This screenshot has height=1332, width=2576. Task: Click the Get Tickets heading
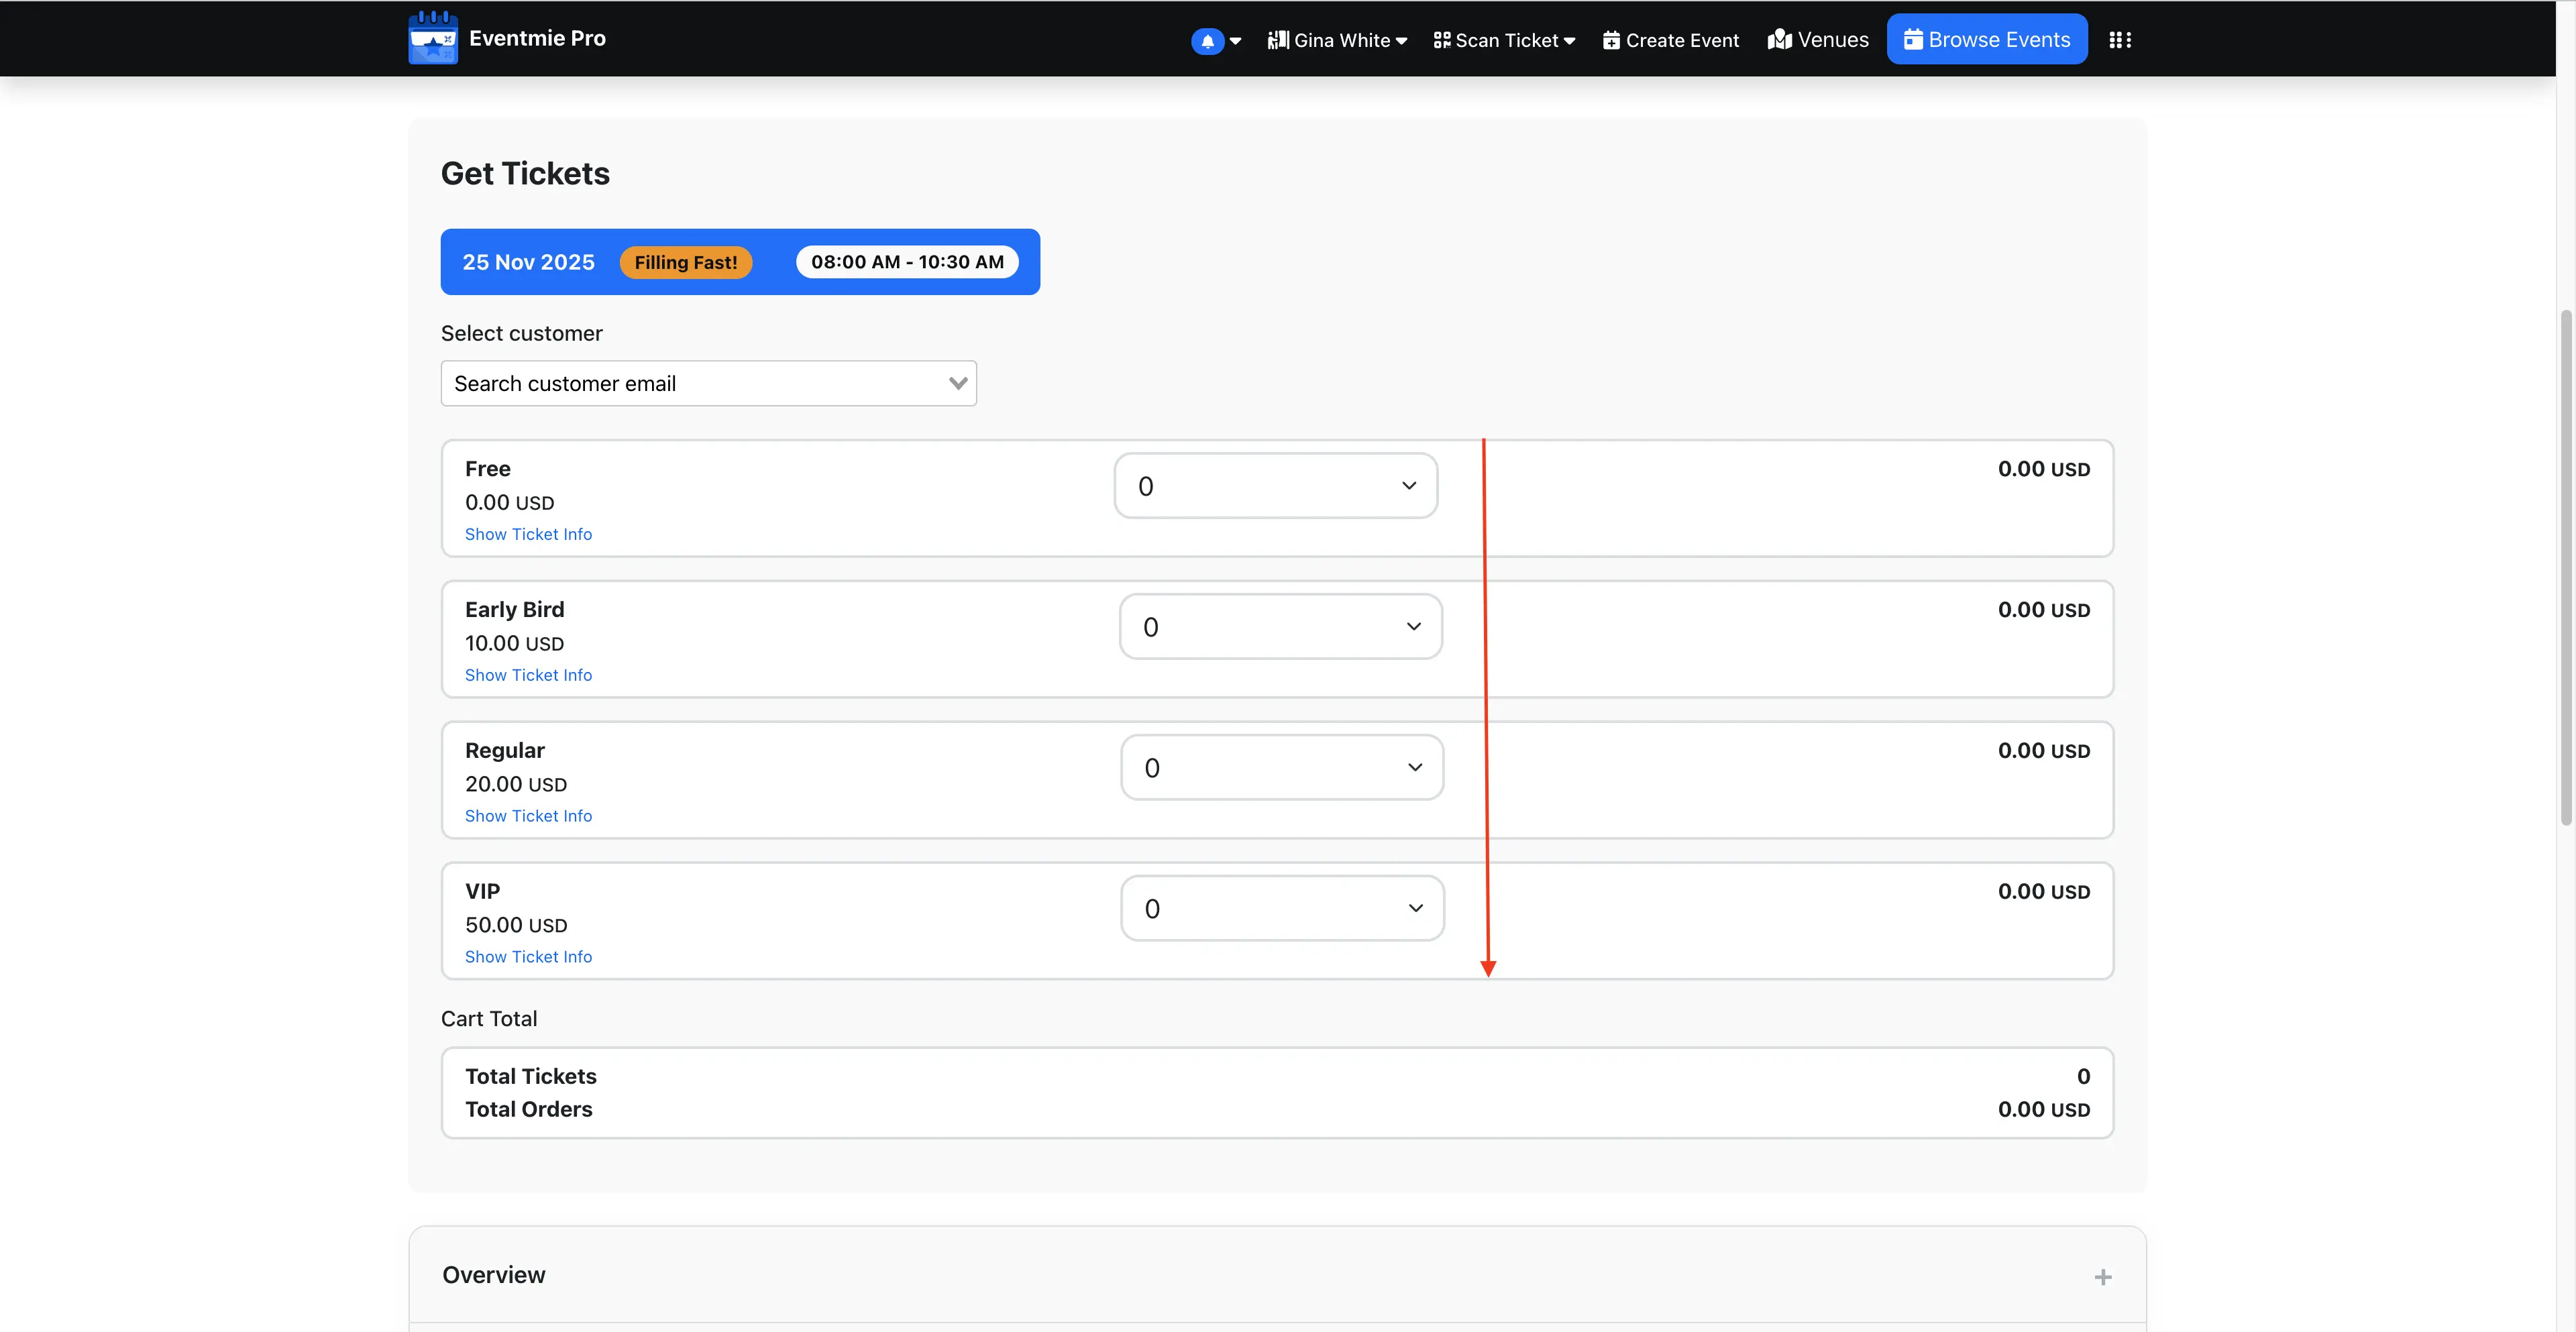[525, 173]
